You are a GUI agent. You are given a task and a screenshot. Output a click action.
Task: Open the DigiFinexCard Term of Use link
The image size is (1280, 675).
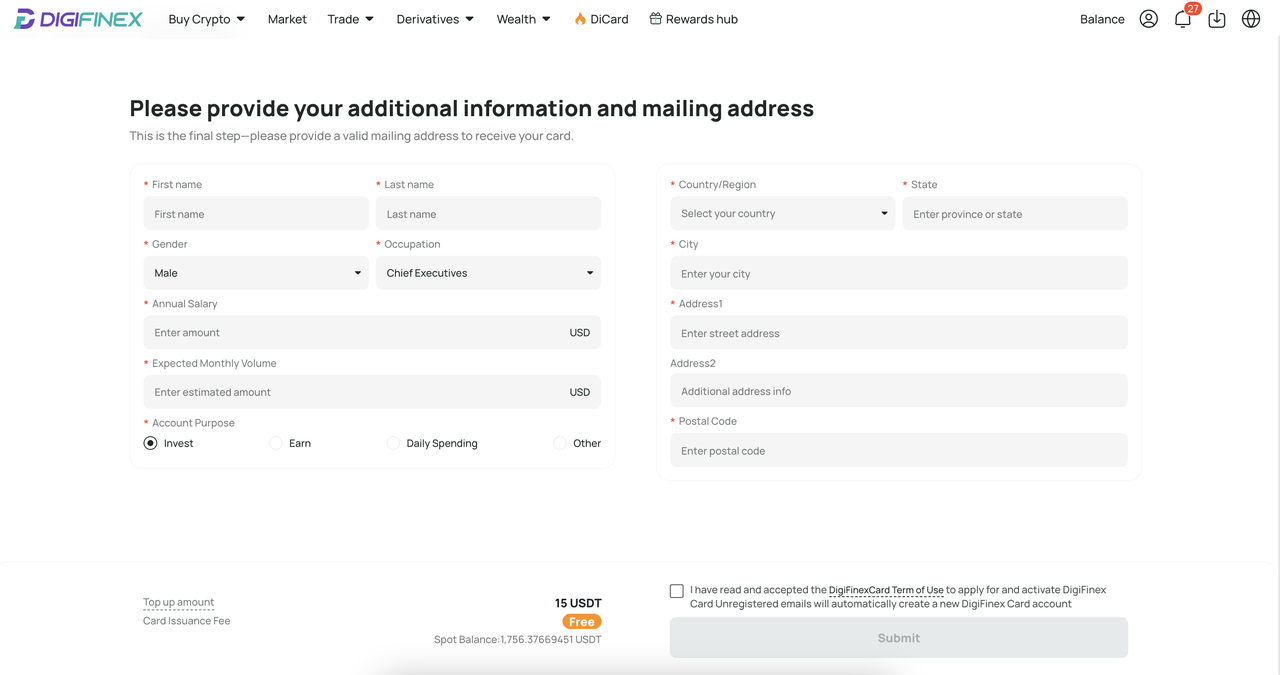tap(886, 590)
